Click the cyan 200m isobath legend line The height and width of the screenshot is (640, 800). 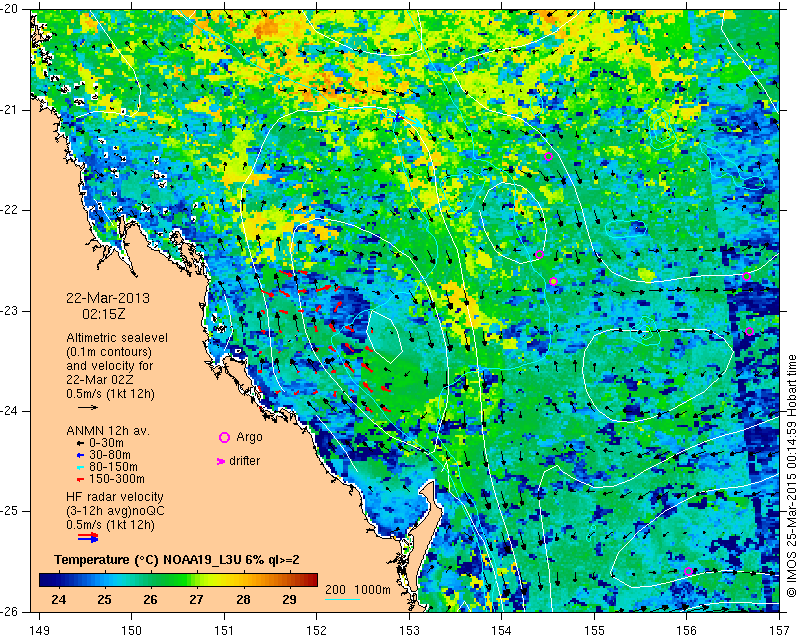(x=342, y=599)
